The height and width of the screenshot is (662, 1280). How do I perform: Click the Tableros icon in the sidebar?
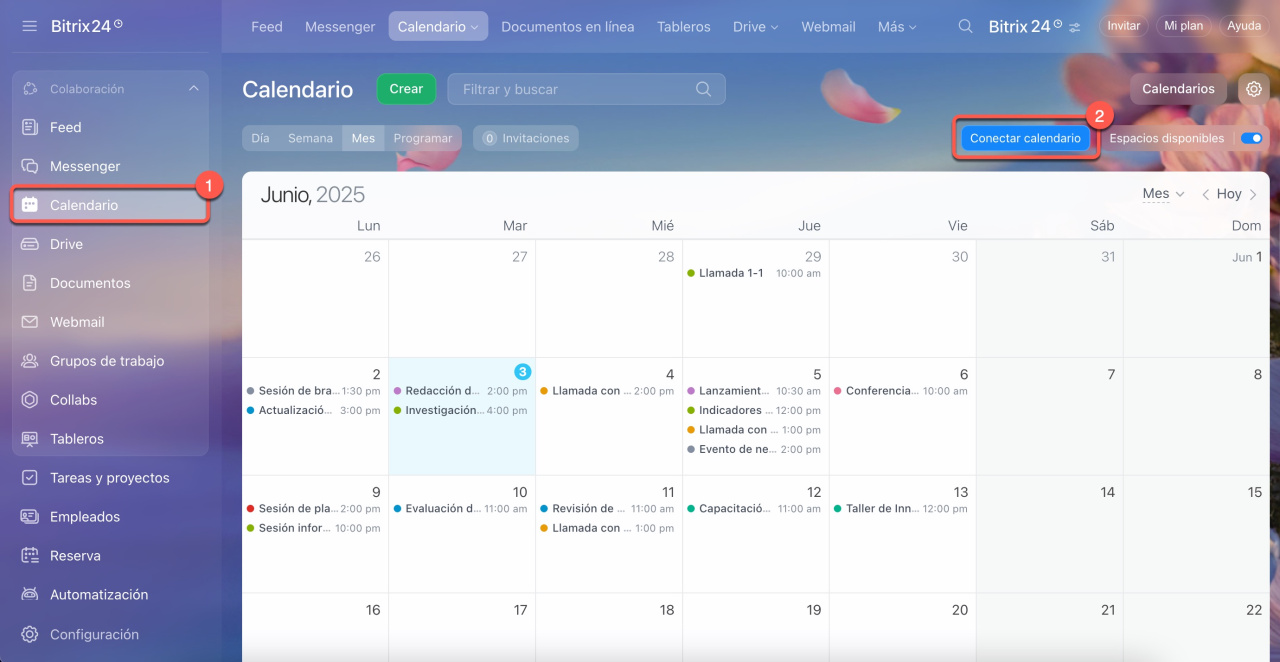[30, 439]
